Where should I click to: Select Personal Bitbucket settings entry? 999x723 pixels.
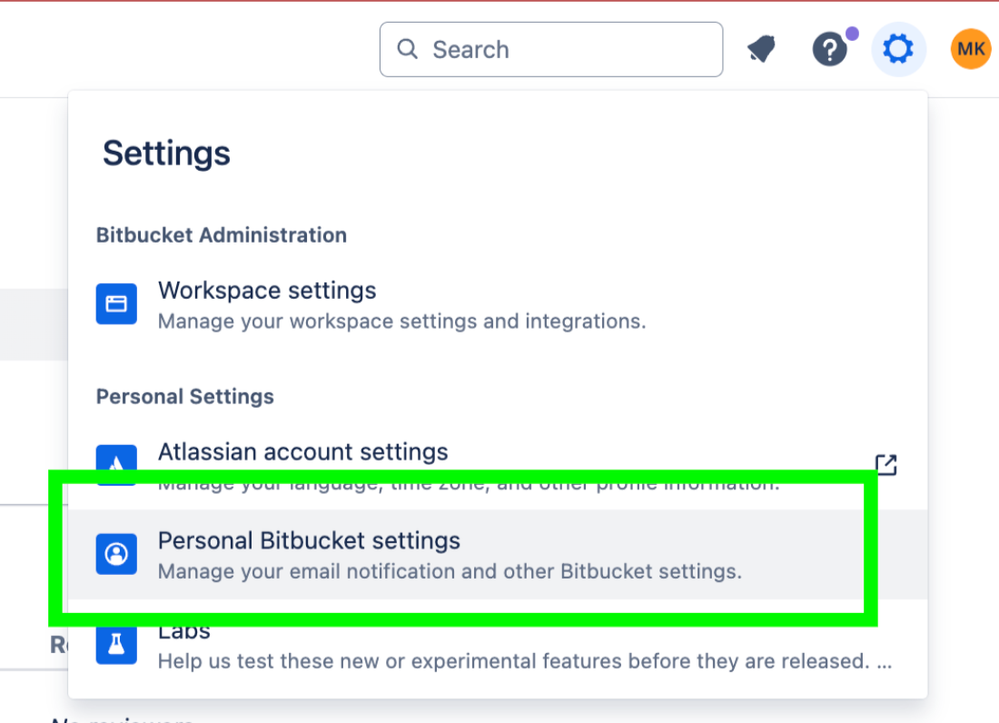(498, 554)
